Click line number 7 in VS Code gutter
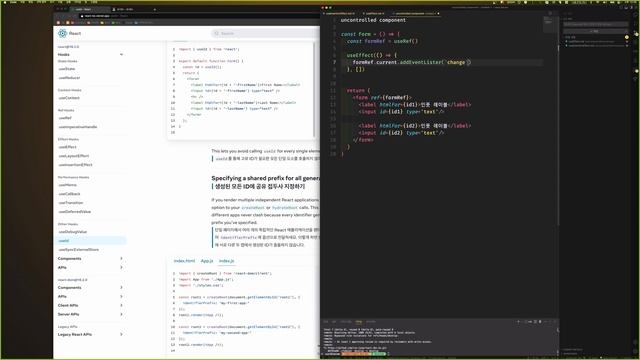This screenshot has height=360, width=640. pyautogui.click(x=334, y=62)
